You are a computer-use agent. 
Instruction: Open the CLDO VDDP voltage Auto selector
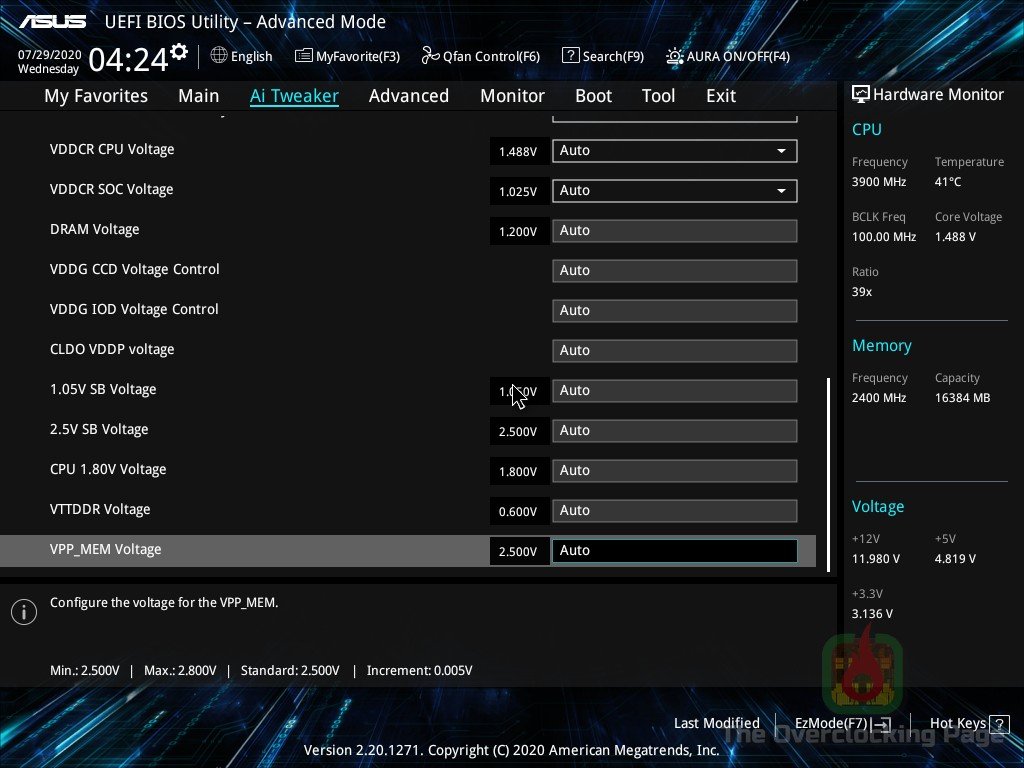(674, 350)
